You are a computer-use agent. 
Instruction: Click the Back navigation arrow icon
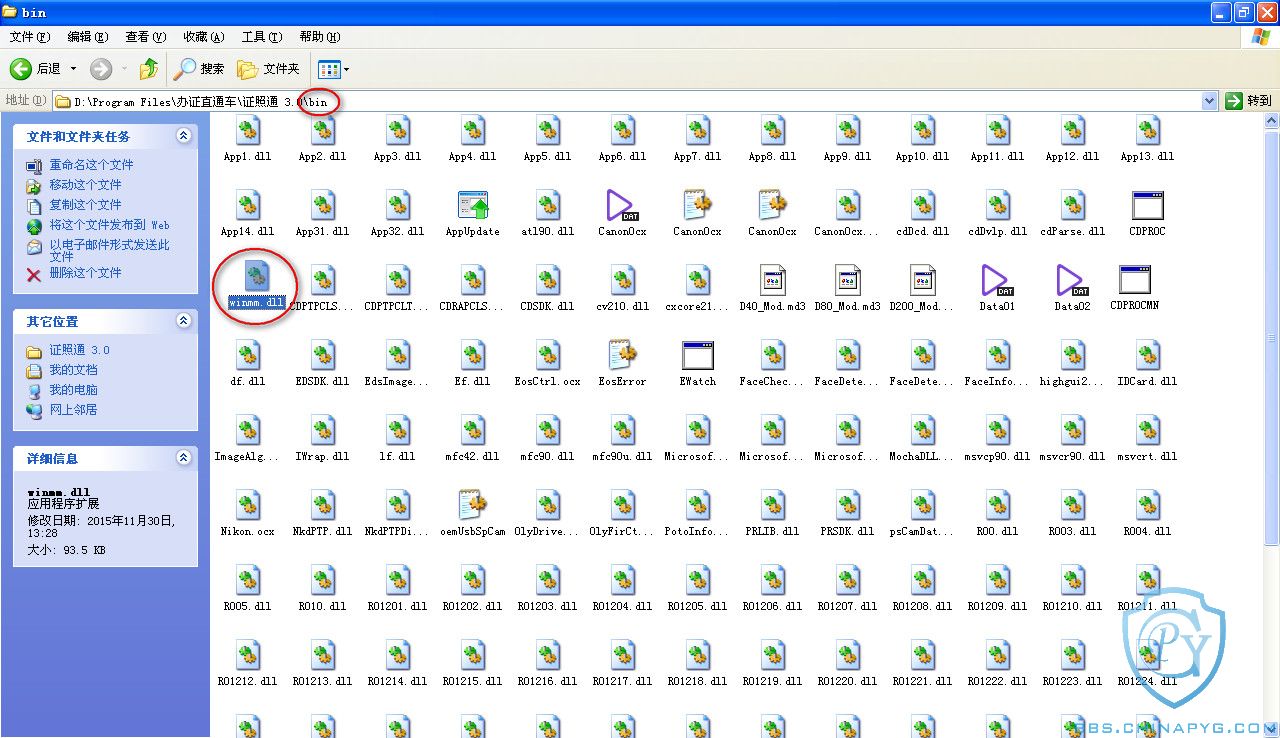coord(21,69)
